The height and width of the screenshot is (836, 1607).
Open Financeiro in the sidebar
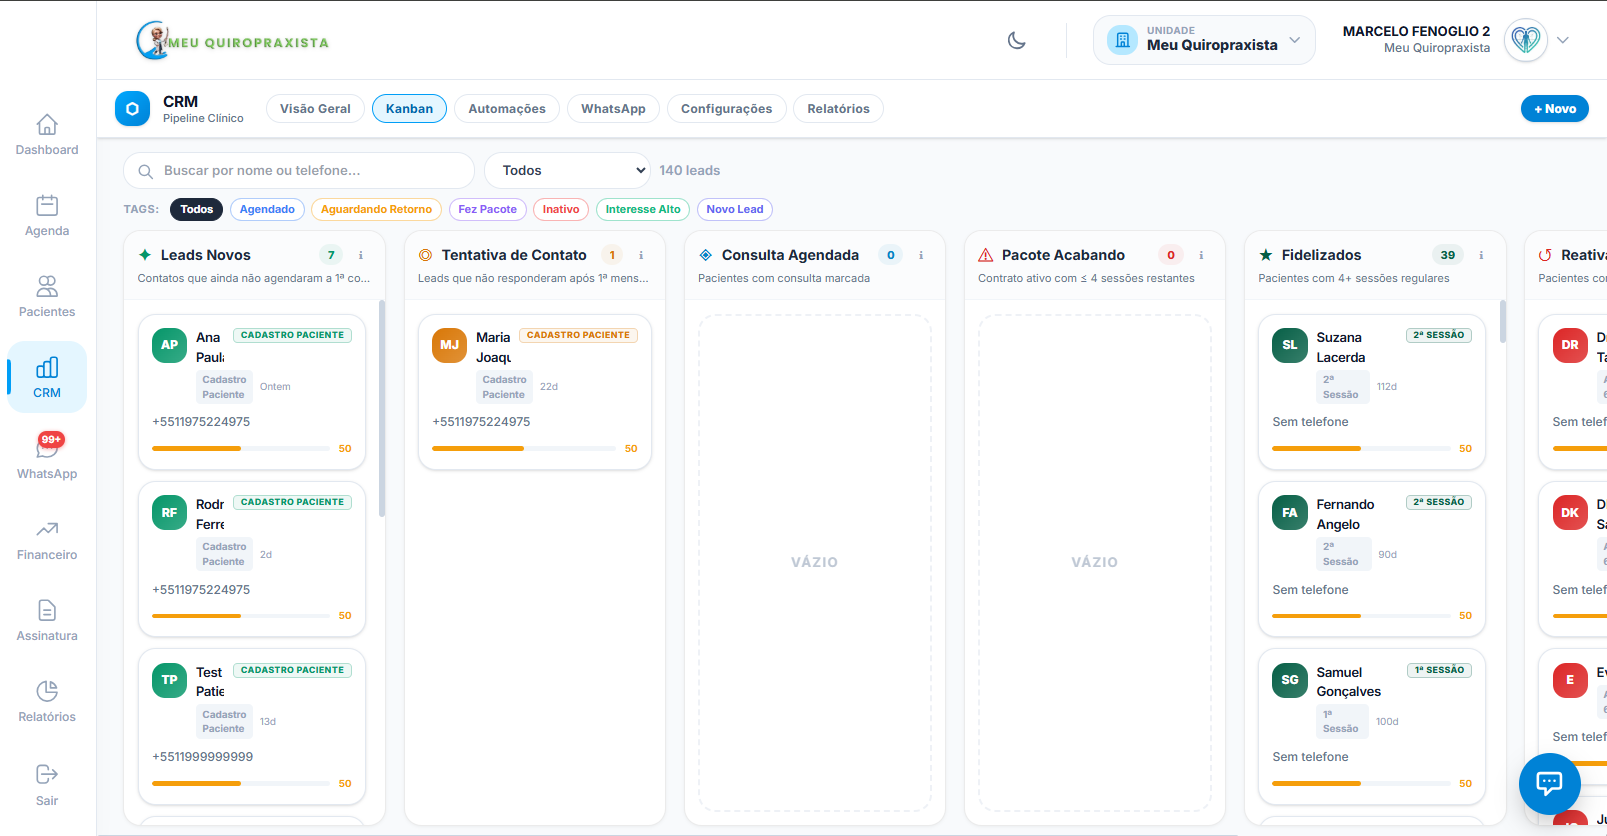point(47,540)
